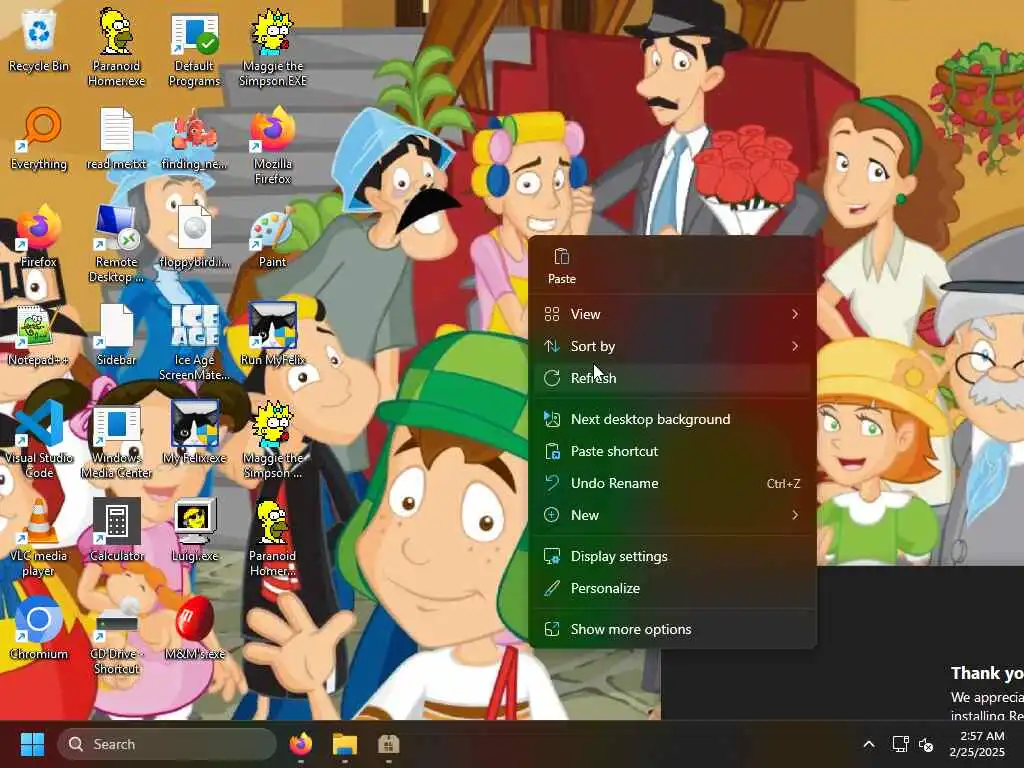Click Paste at top of context menu
The width and height of the screenshot is (1024, 768).
(562, 266)
